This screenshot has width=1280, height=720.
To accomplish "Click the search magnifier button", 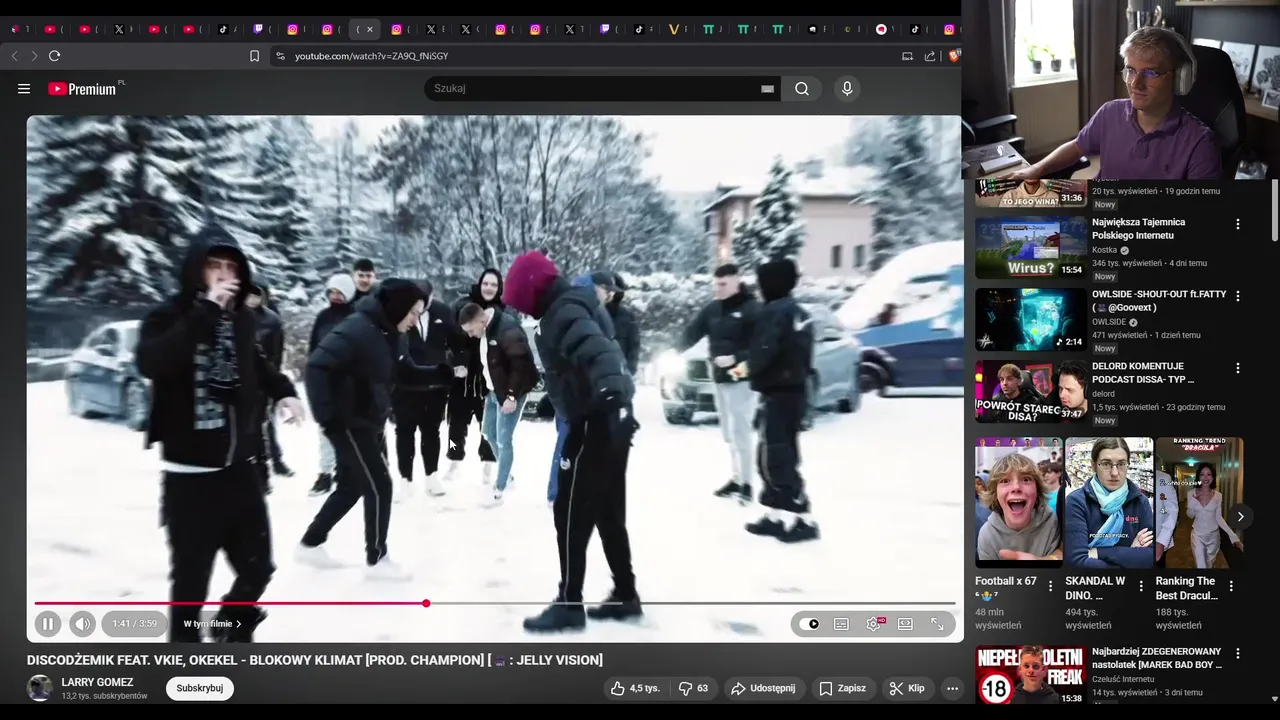I will click(802, 89).
